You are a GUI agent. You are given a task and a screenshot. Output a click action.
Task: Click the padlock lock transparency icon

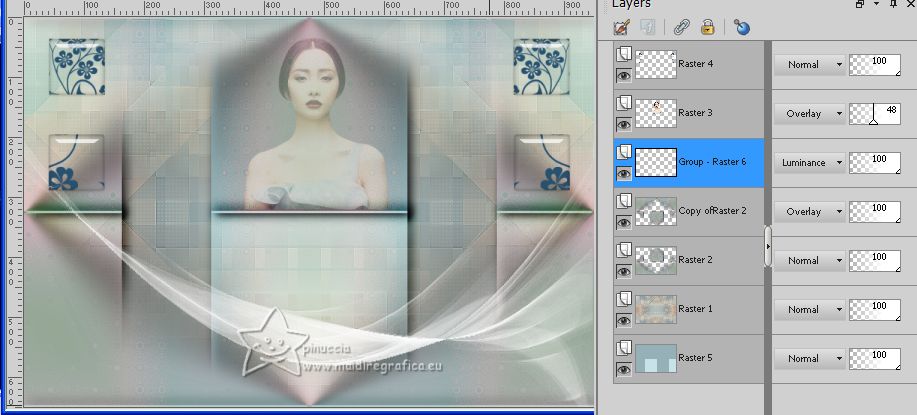(708, 27)
